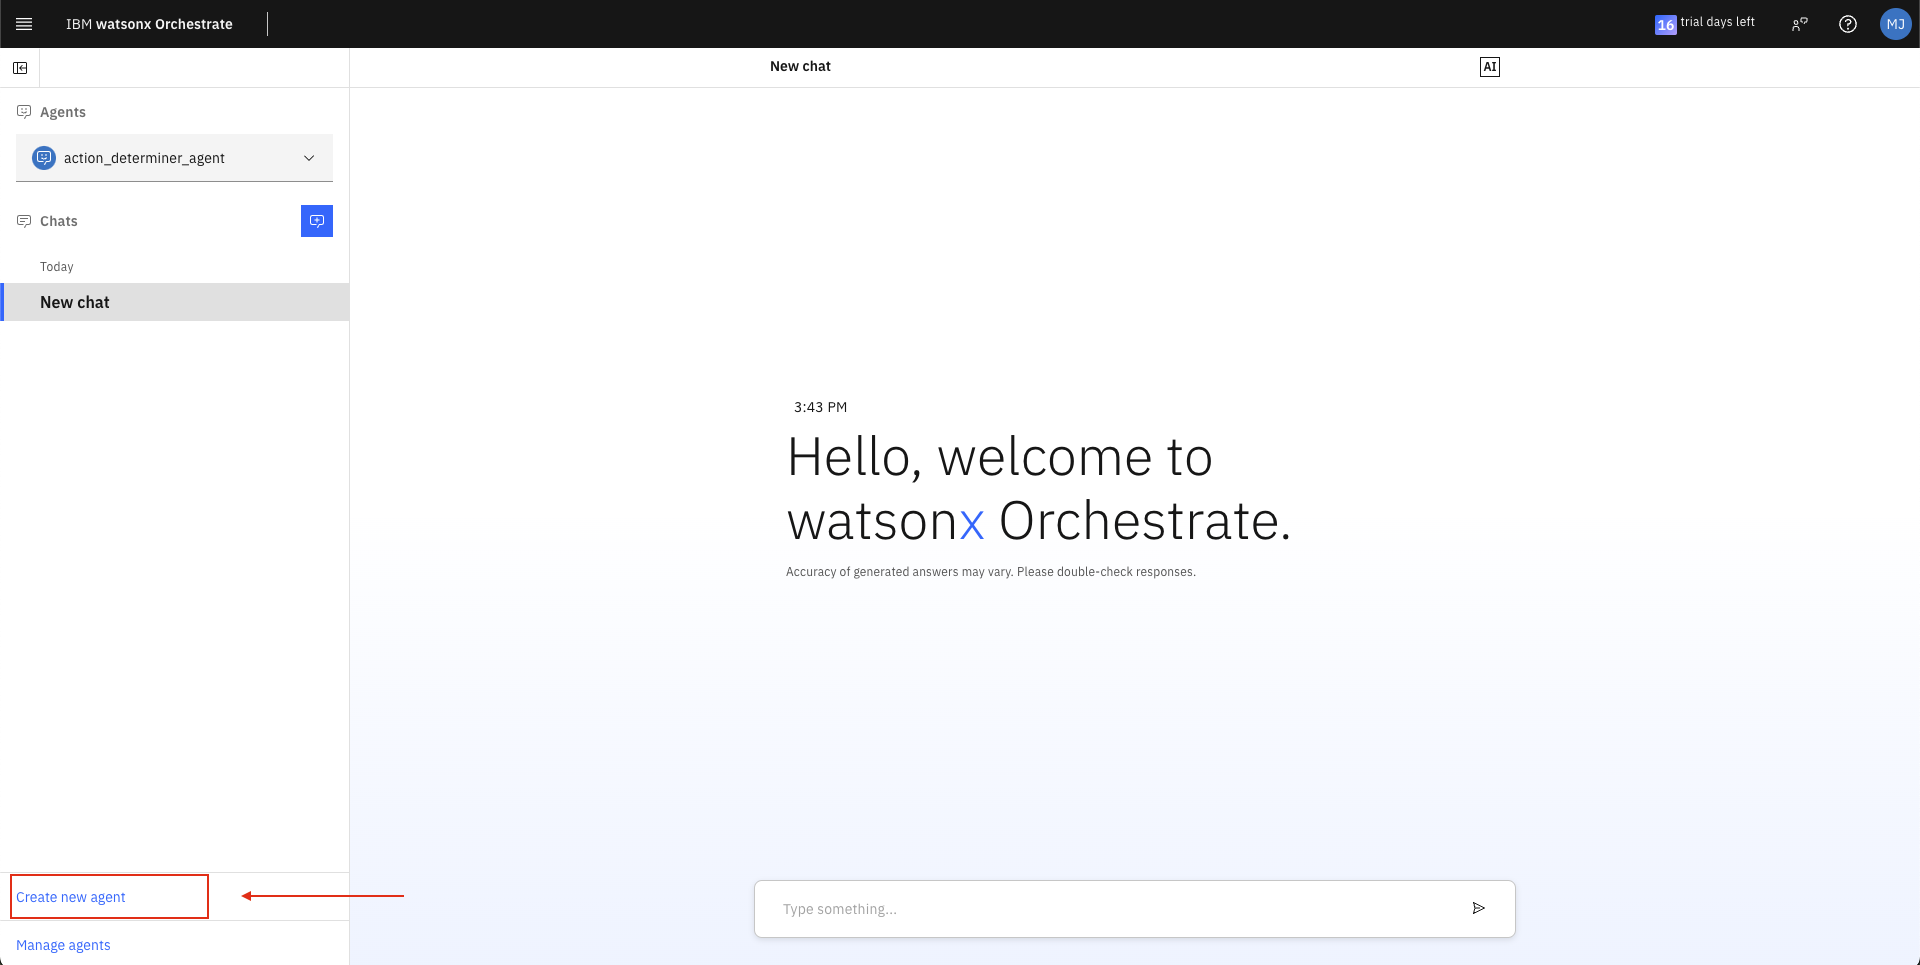Open the hamburger navigation menu
The image size is (1920, 965).
(24, 24)
